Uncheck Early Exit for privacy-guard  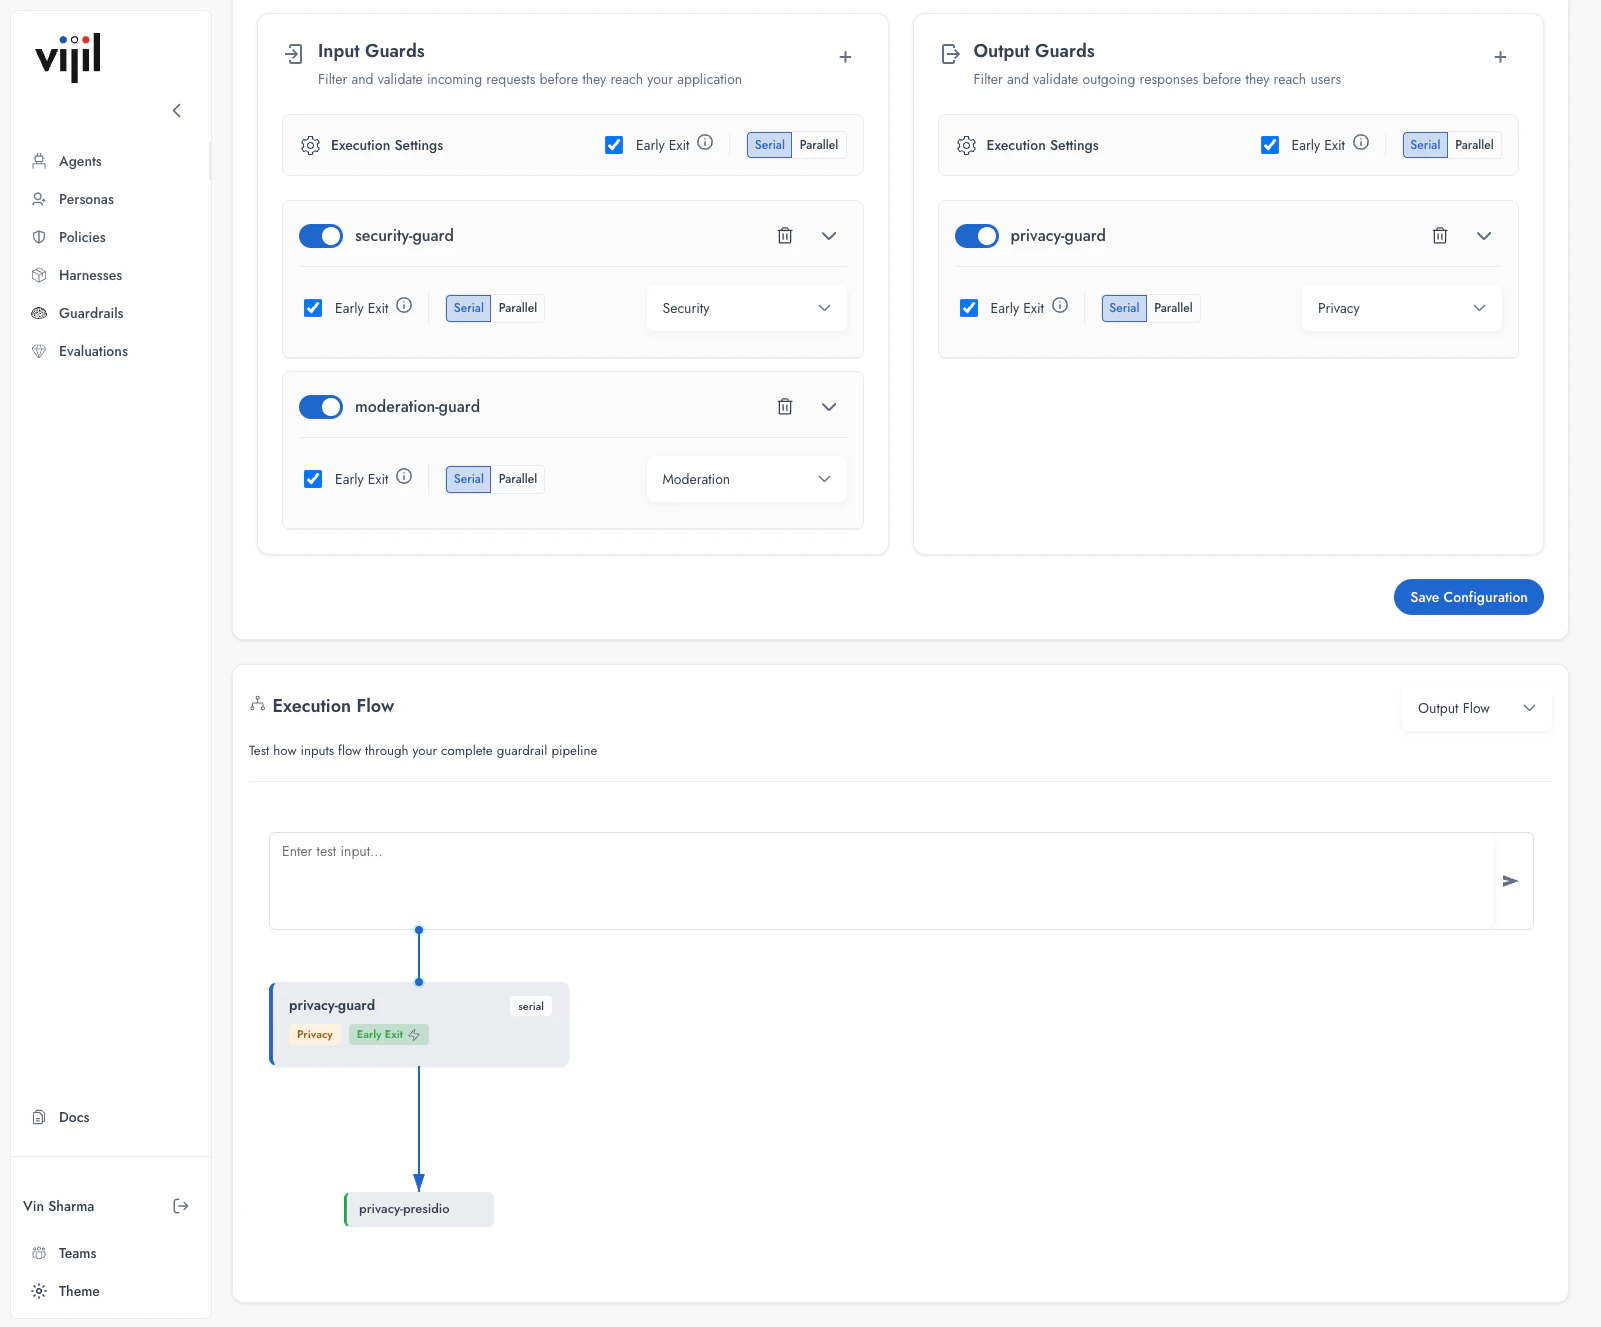click(969, 308)
